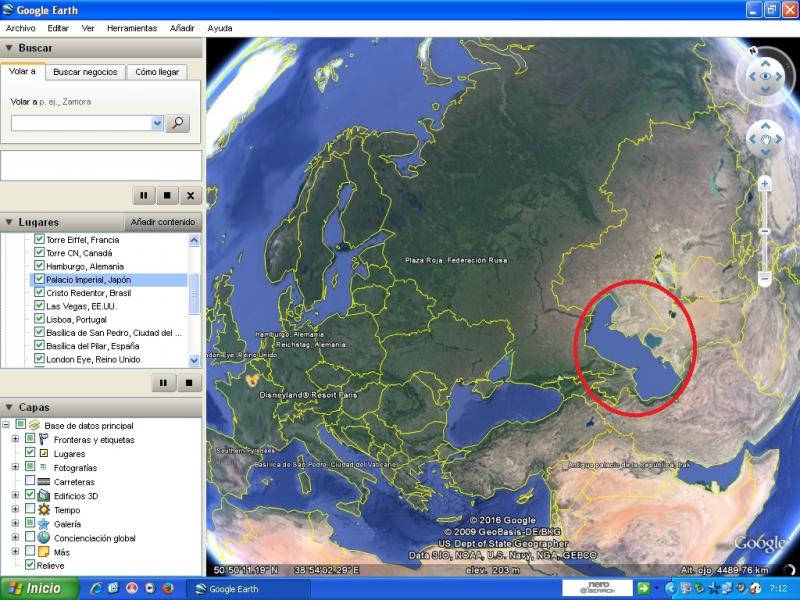Expand the Galería layer node
The height and width of the screenshot is (600, 800).
point(15,523)
